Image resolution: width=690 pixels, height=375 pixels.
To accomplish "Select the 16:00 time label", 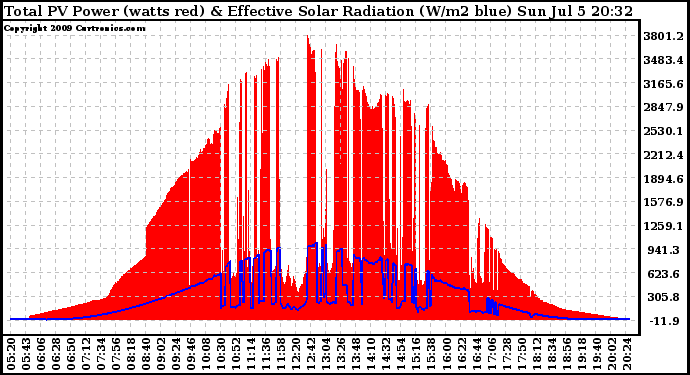I will click(446, 354).
